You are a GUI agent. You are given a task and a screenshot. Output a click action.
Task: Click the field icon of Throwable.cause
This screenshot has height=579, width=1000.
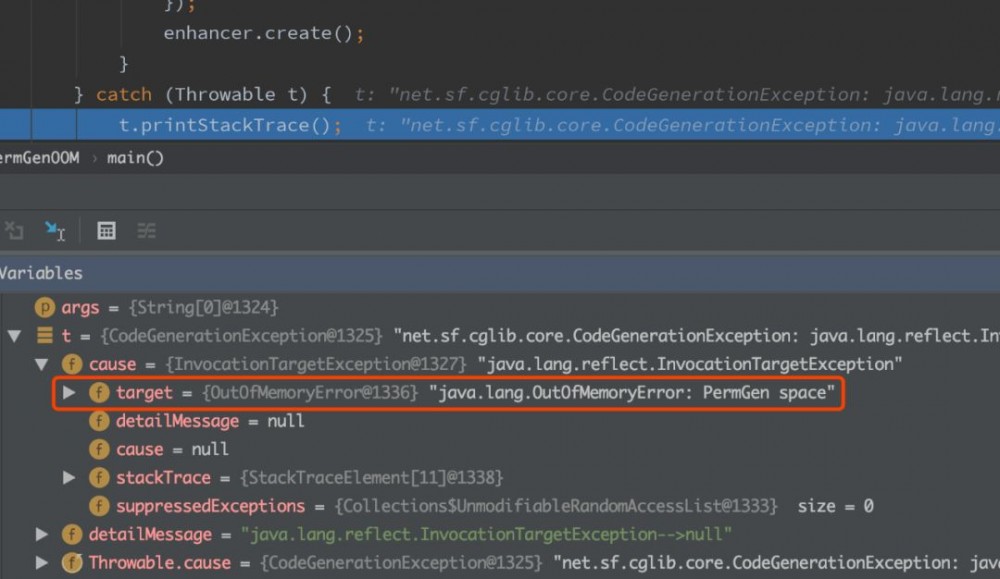(x=72, y=562)
